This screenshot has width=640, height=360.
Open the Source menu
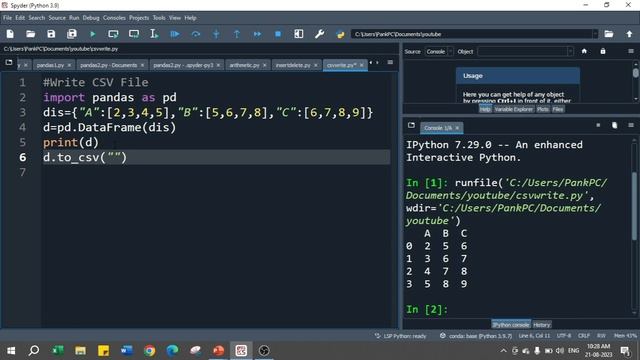click(57, 18)
